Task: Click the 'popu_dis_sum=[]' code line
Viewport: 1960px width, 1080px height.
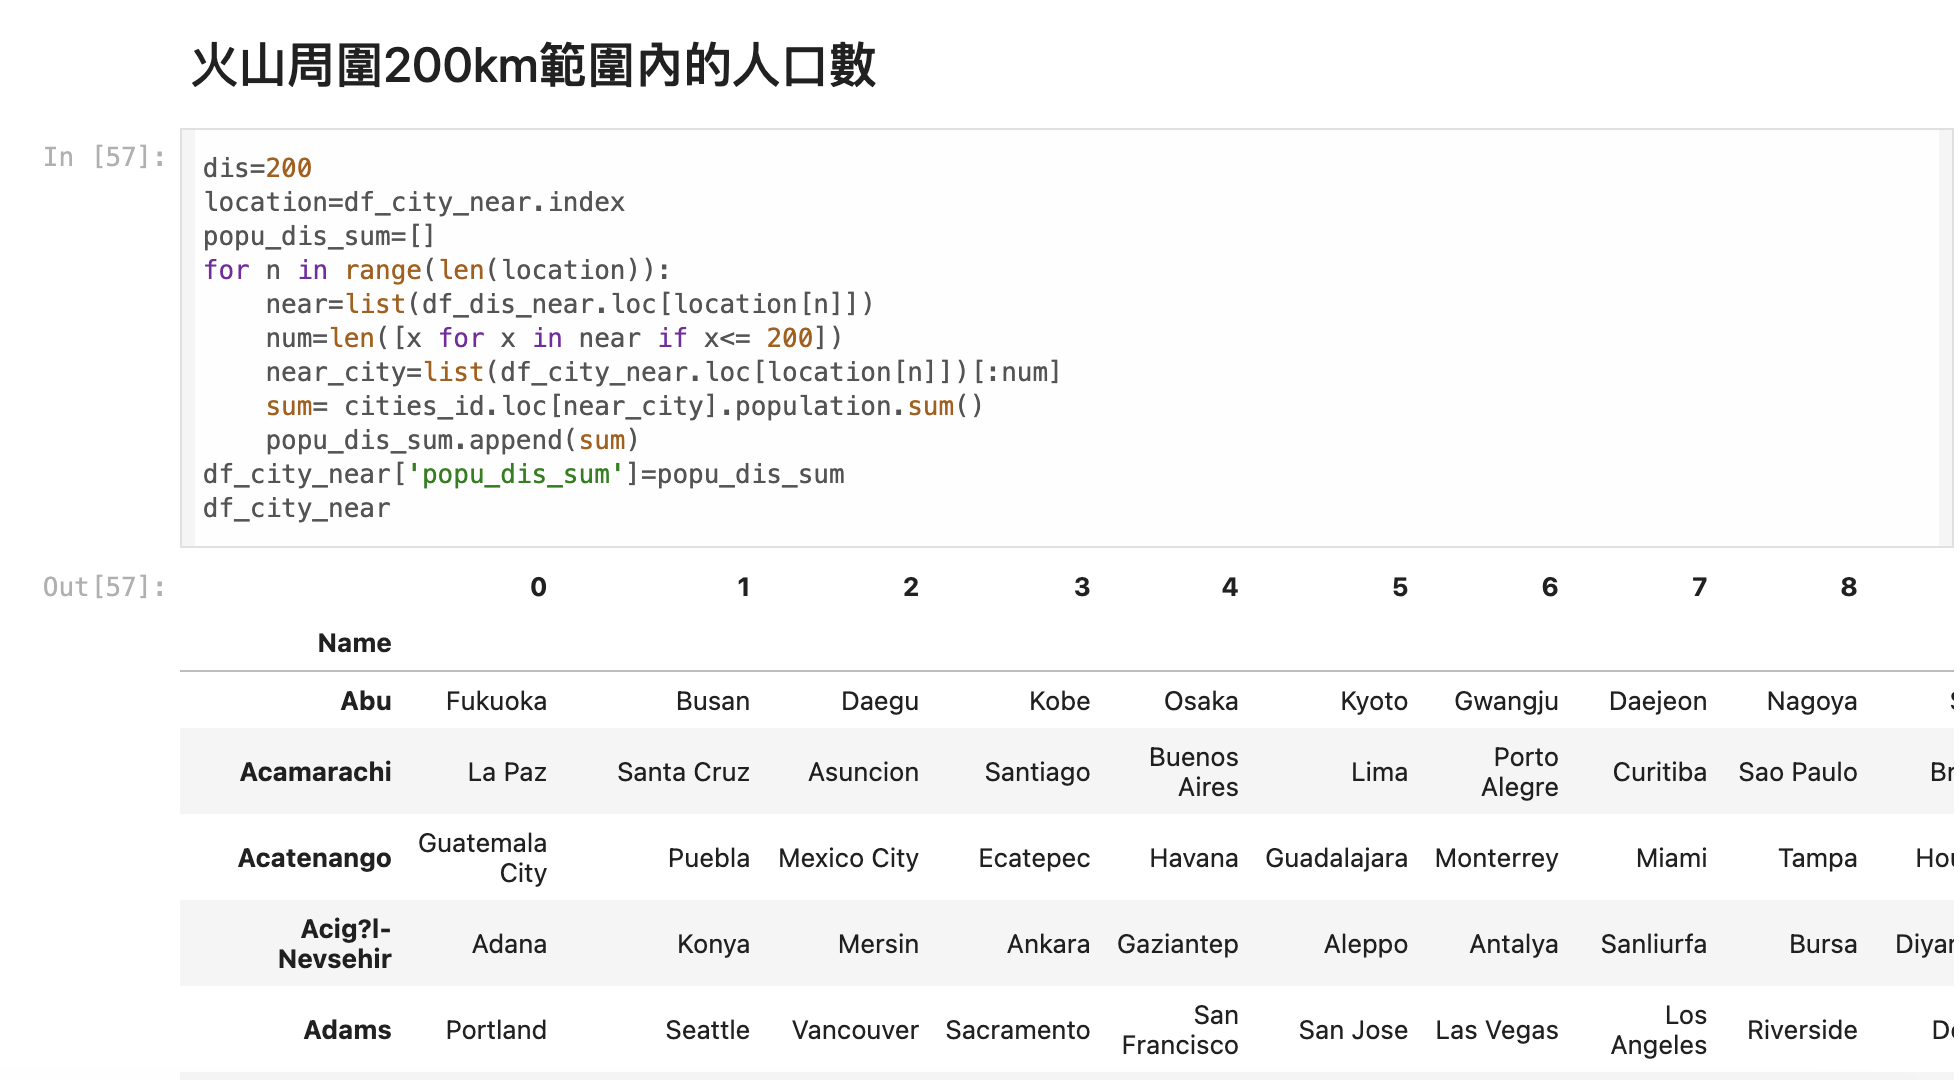Action: (x=319, y=236)
